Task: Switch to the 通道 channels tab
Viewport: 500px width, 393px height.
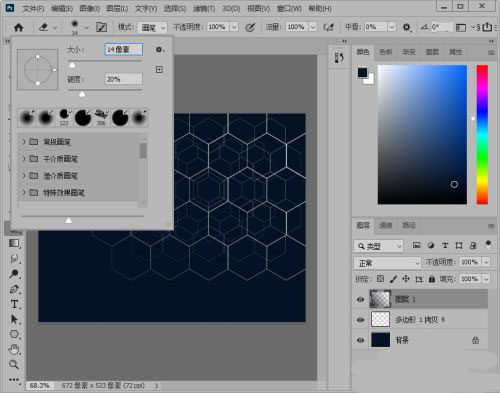Action: click(386, 225)
